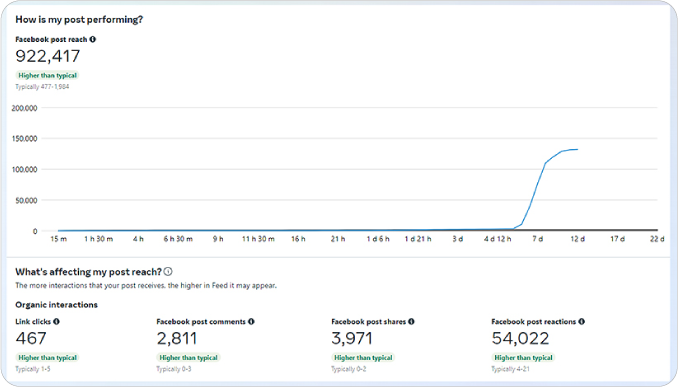Viewport: 678px width, 387px height.
Task: Select the Organic interactions heading
Action: click(x=56, y=305)
